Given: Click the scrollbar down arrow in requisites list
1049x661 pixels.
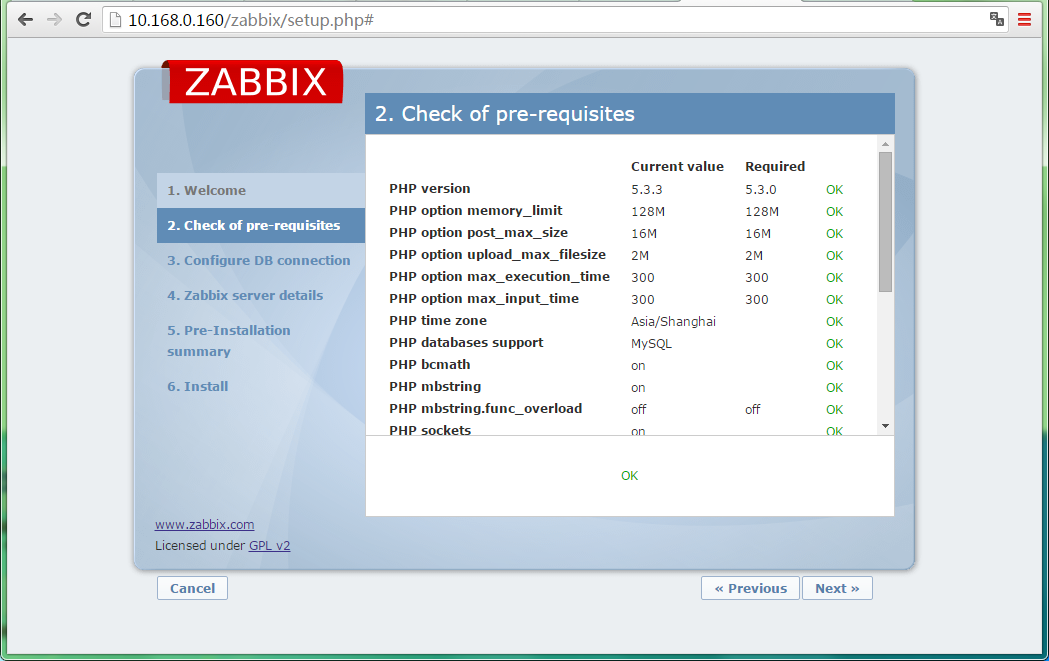Looking at the screenshot, I should [x=885, y=426].
